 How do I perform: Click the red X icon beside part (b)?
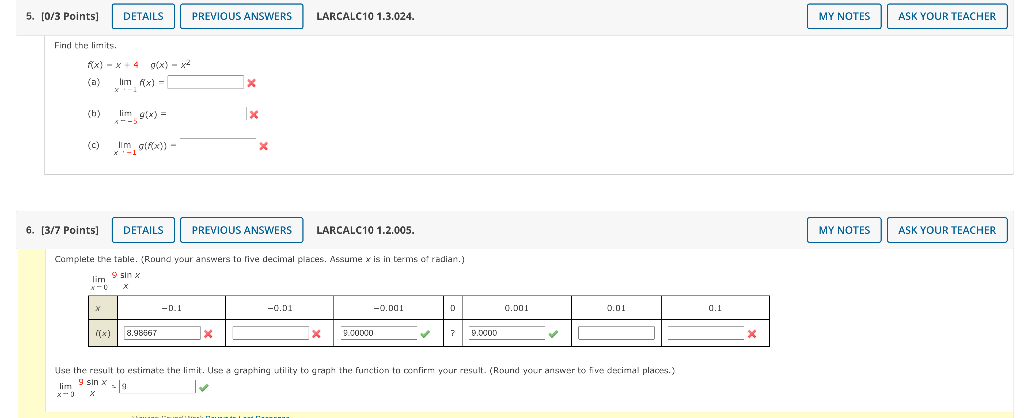(x=254, y=115)
